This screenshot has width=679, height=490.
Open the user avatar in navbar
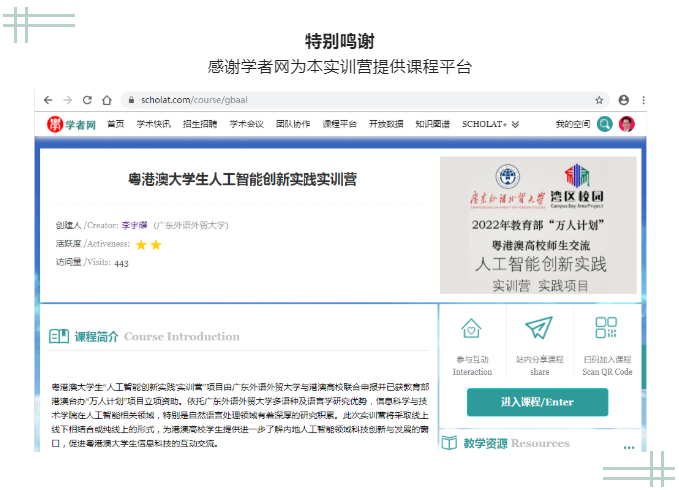click(x=627, y=124)
